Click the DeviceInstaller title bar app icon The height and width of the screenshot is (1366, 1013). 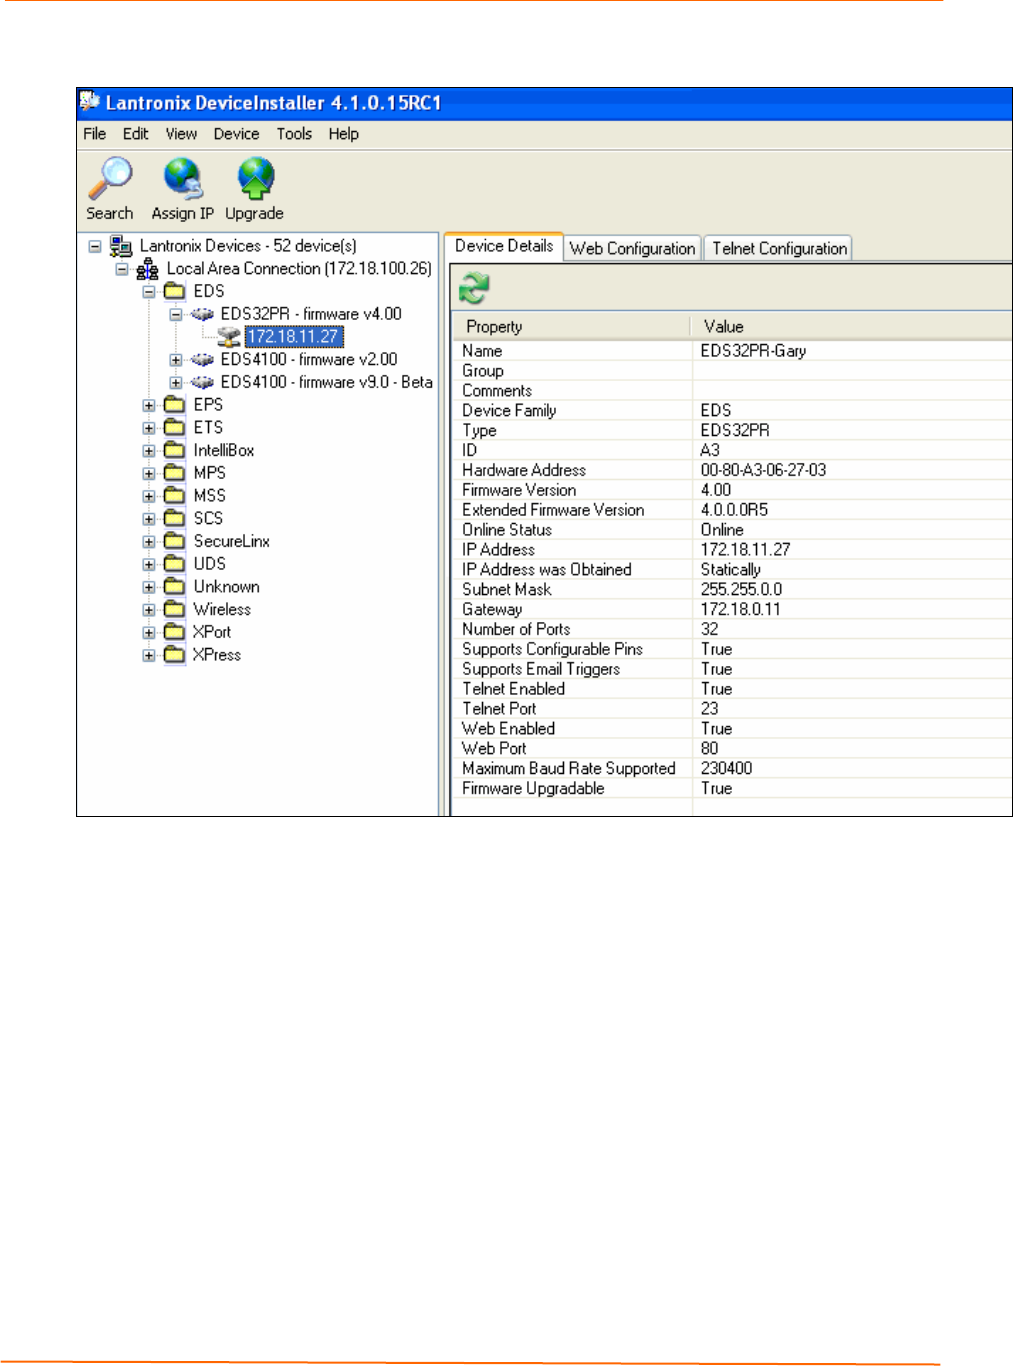tap(90, 102)
